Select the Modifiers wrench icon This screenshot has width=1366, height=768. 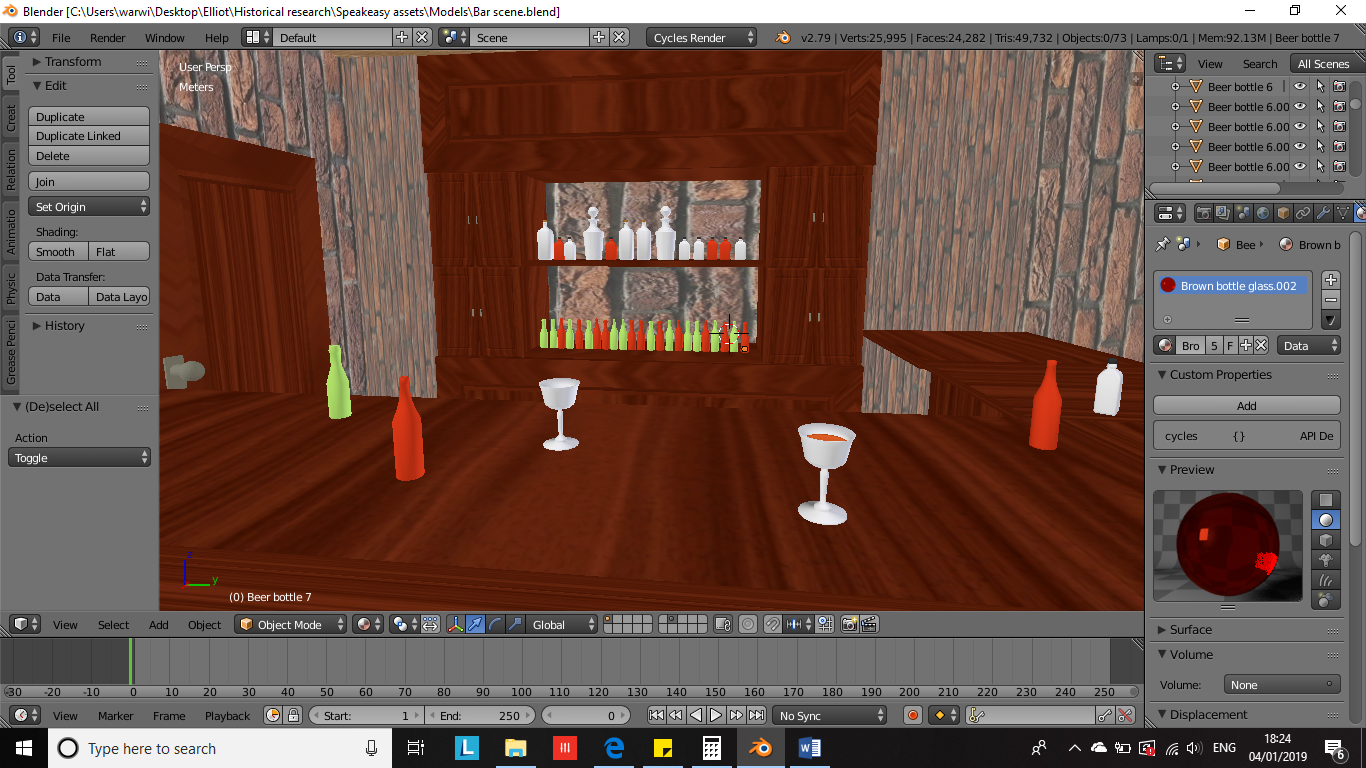pos(1322,213)
